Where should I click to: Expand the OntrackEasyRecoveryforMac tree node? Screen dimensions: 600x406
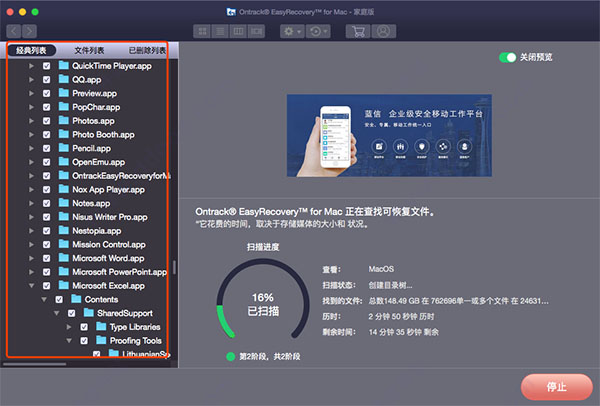click(x=31, y=176)
